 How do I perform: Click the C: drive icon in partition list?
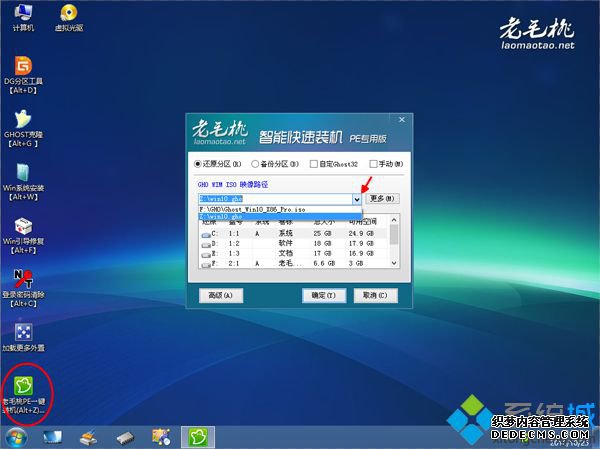coord(206,234)
